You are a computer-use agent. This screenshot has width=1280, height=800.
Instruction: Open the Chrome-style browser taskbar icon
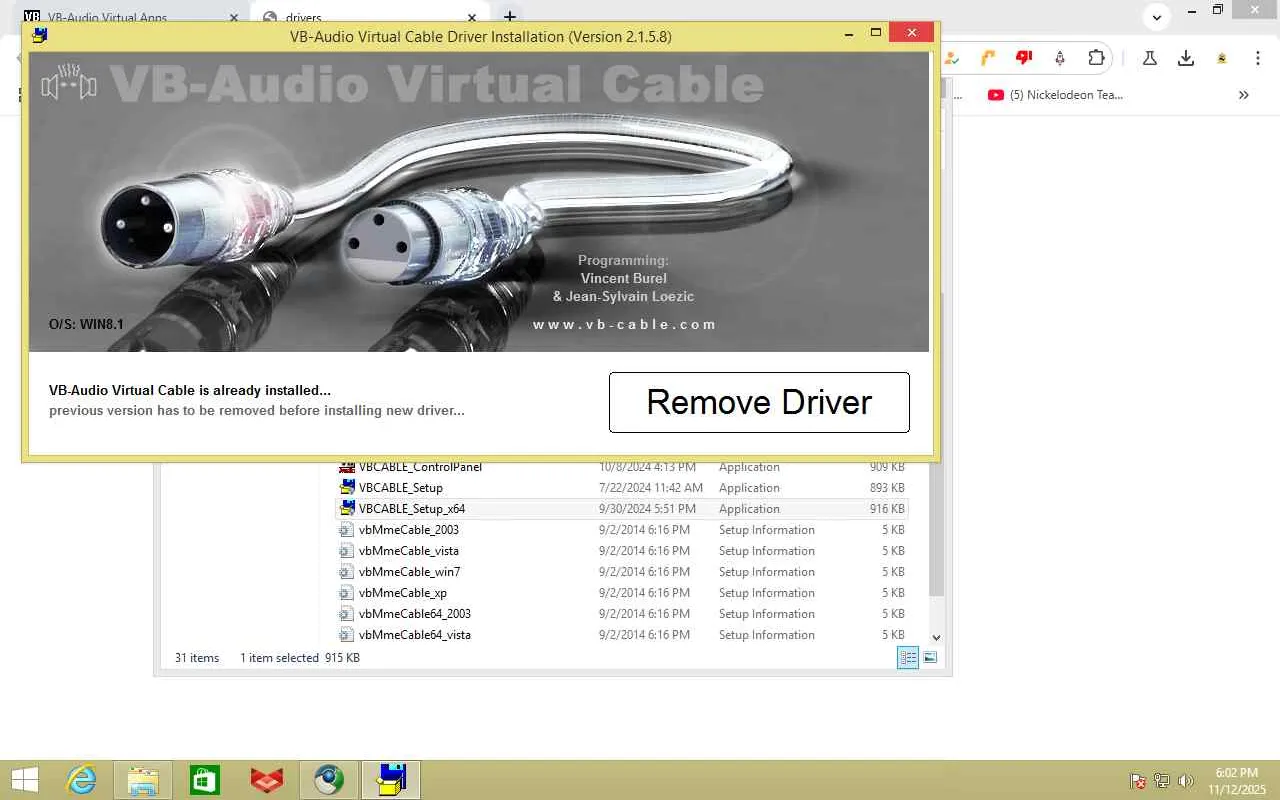pos(329,780)
